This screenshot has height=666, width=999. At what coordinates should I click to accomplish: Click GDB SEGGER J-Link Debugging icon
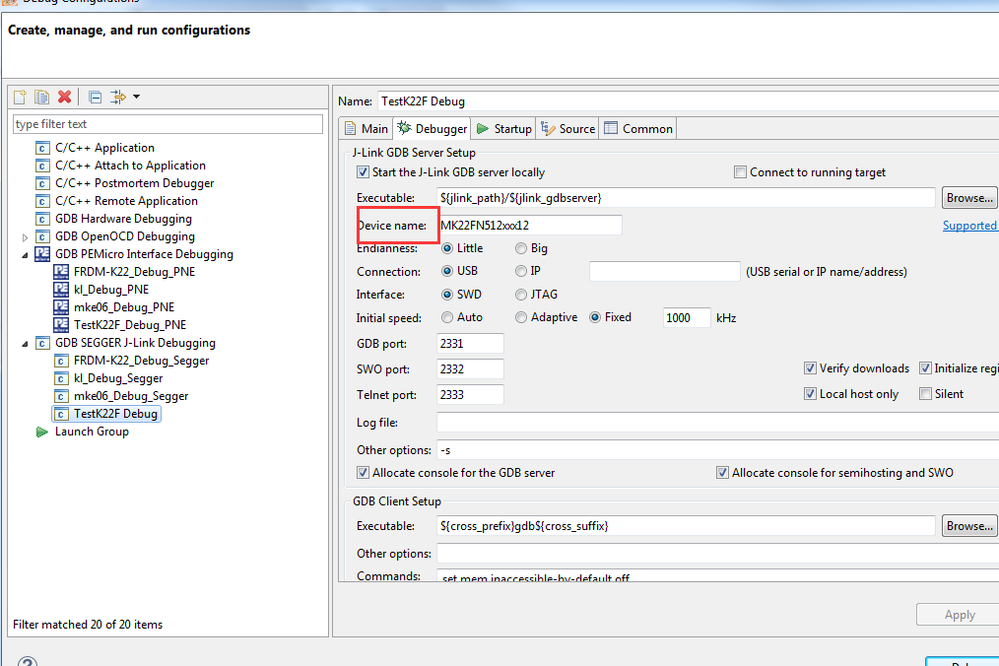tap(42, 344)
